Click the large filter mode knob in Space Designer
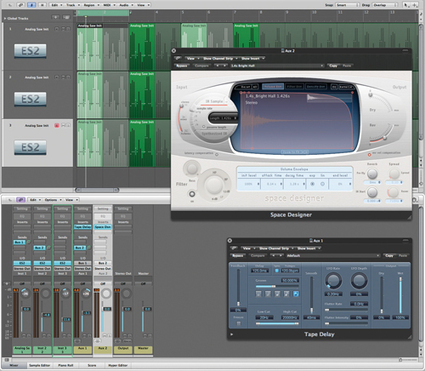 (x=214, y=184)
